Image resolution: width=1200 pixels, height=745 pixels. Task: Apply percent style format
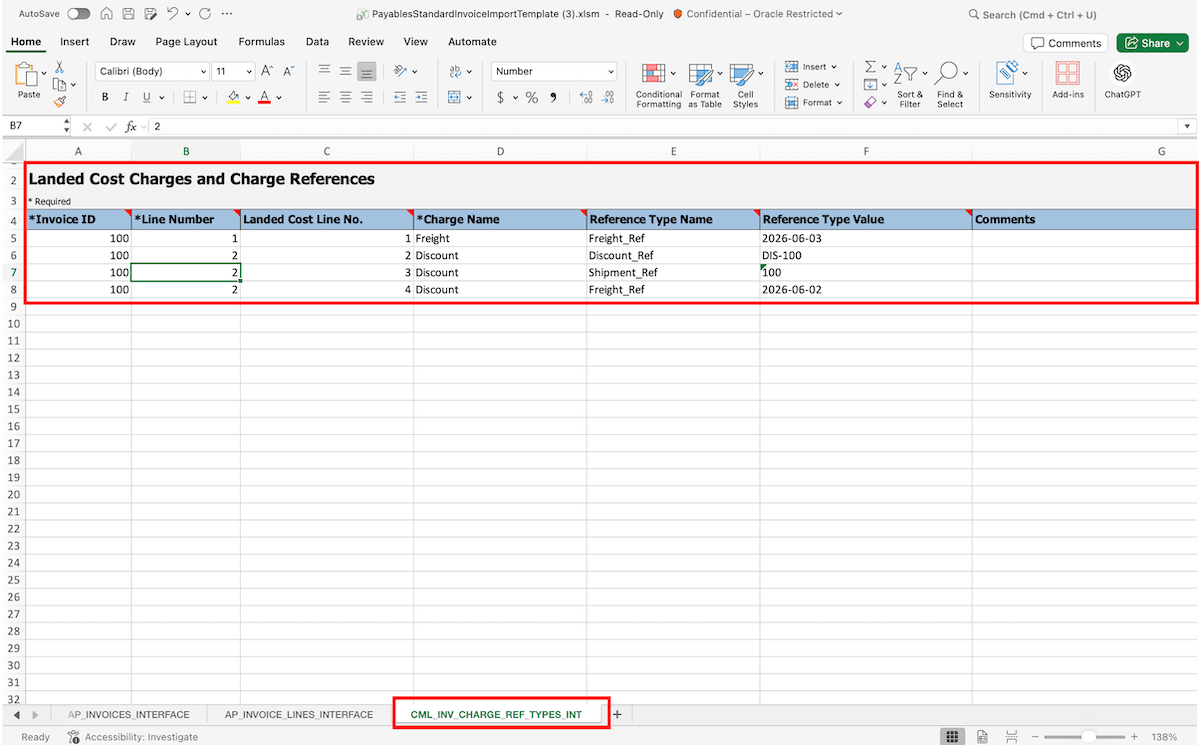[x=532, y=97]
